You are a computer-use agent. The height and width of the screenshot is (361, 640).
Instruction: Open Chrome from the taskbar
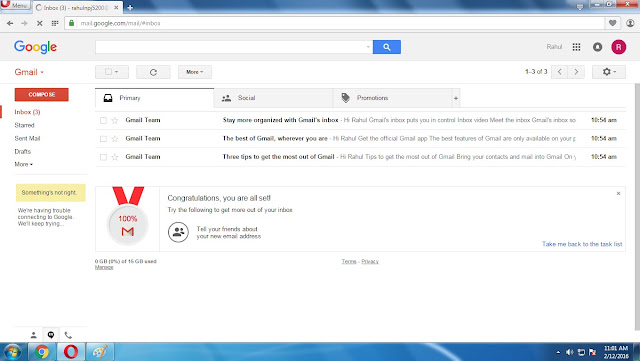click(41, 352)
